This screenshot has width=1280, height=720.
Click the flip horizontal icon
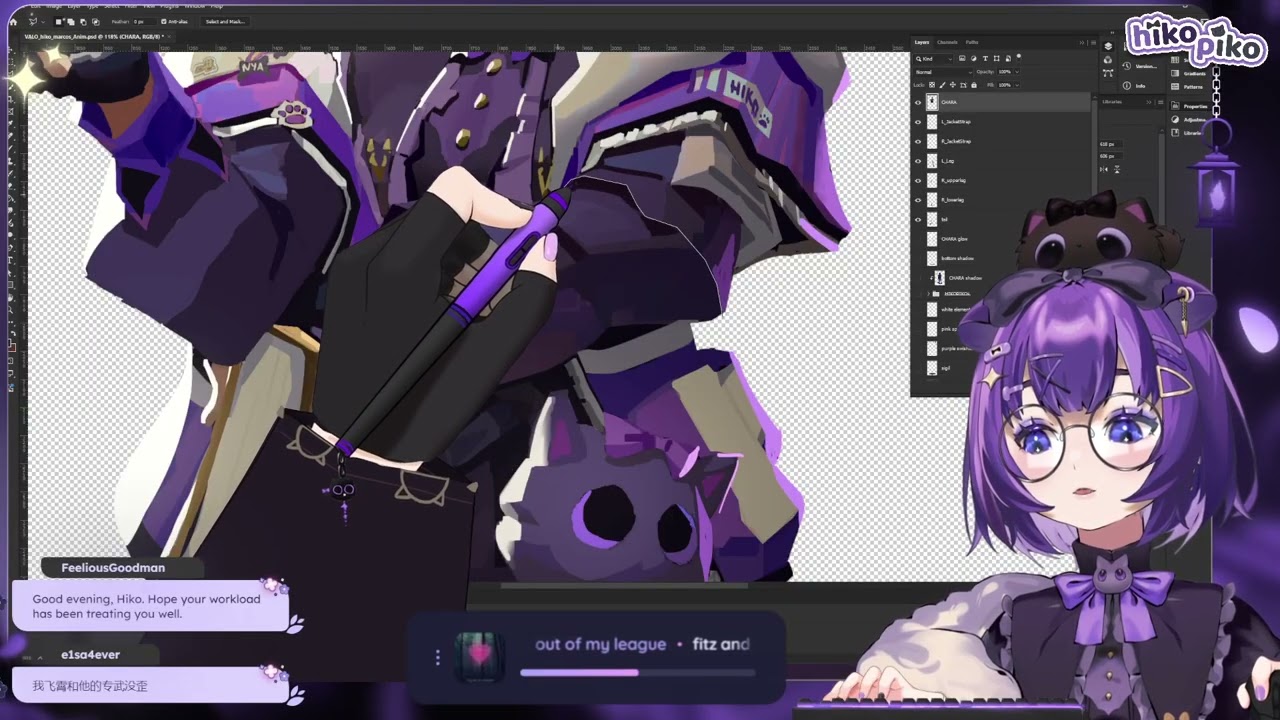(x=1104, y=169)
